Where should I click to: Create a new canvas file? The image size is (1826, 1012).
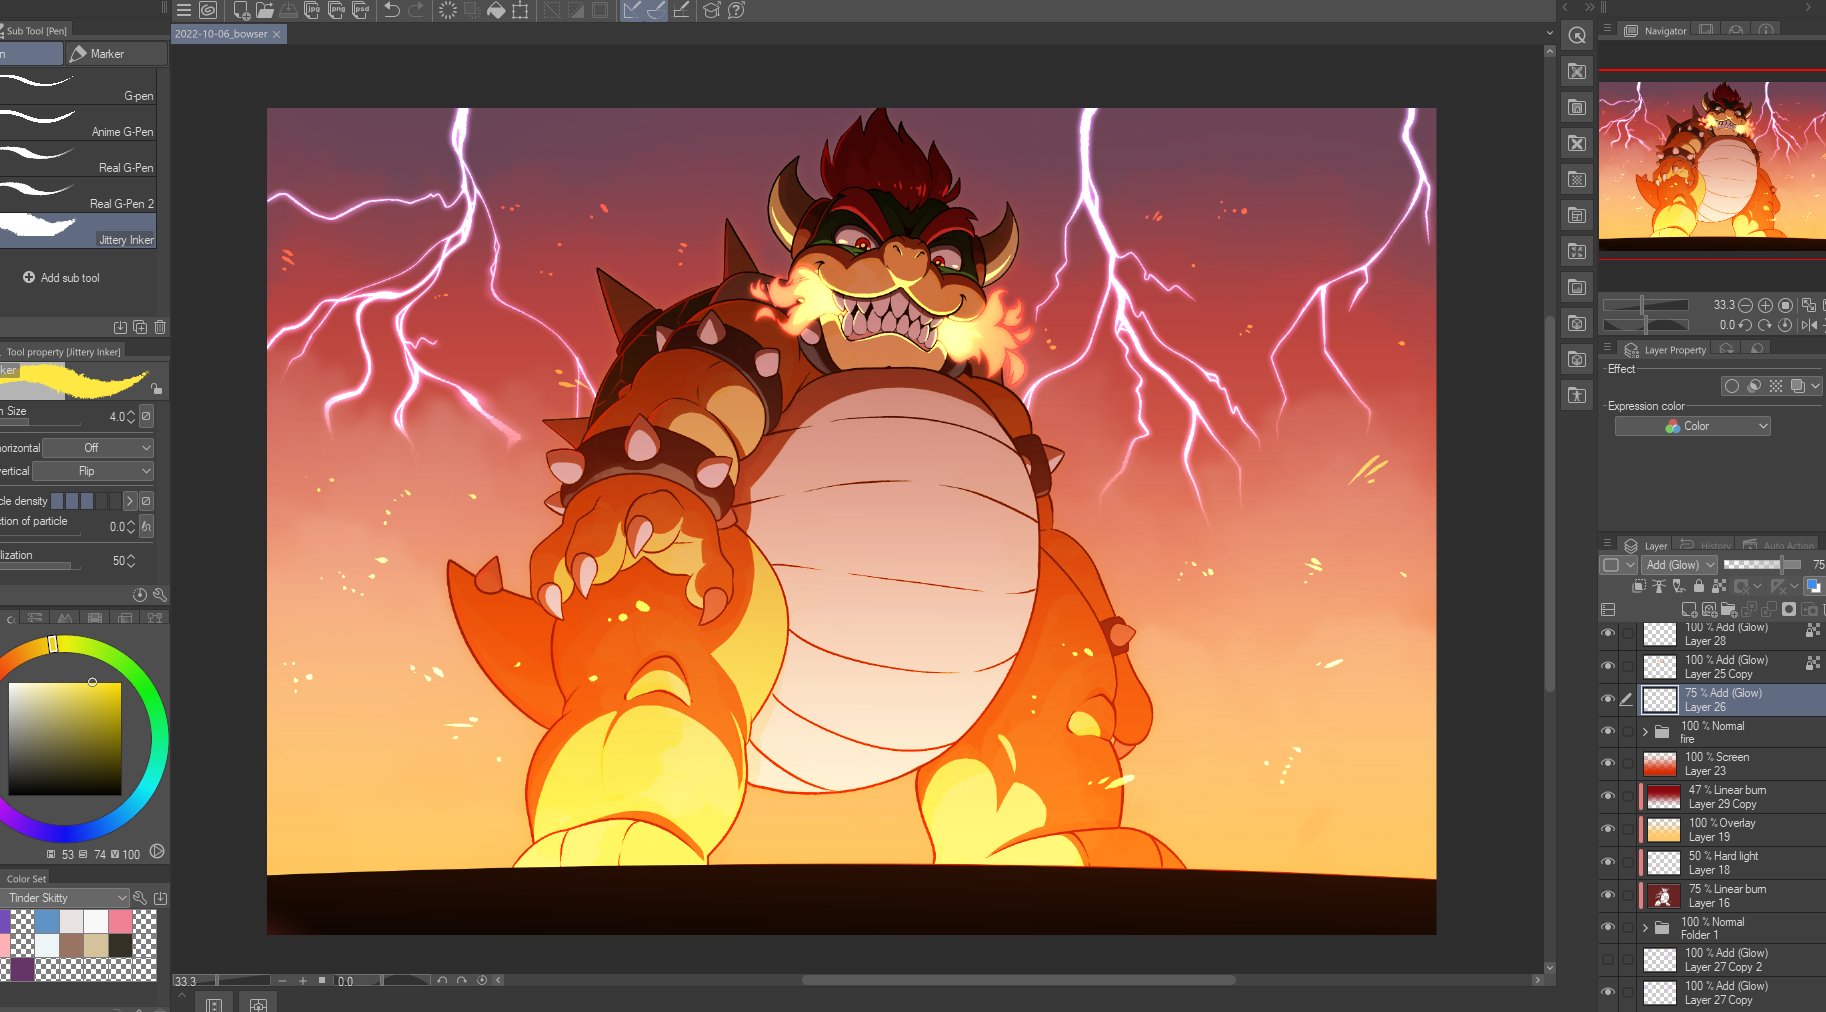tap(241, 10)
